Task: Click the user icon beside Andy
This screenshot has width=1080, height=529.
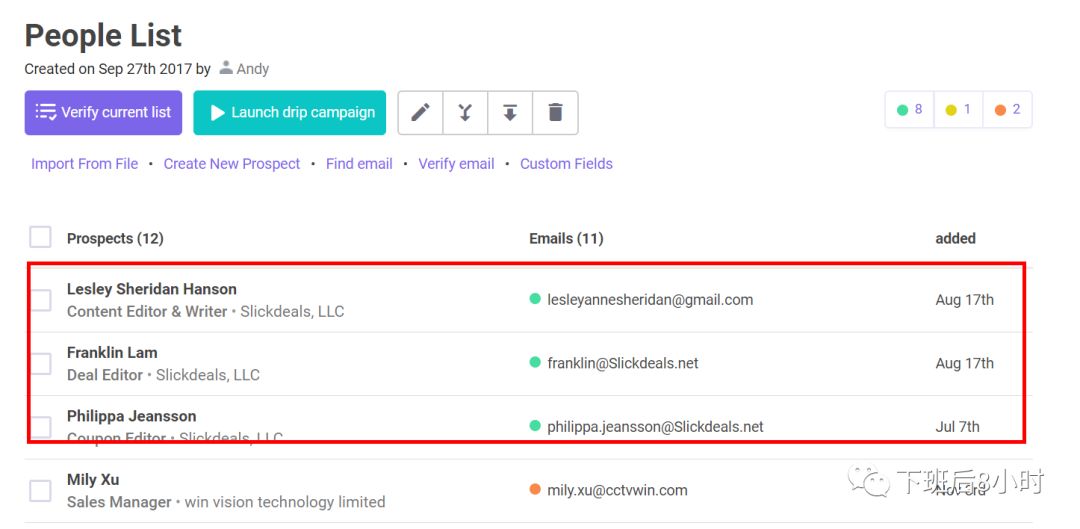Action: click(225, 68)
